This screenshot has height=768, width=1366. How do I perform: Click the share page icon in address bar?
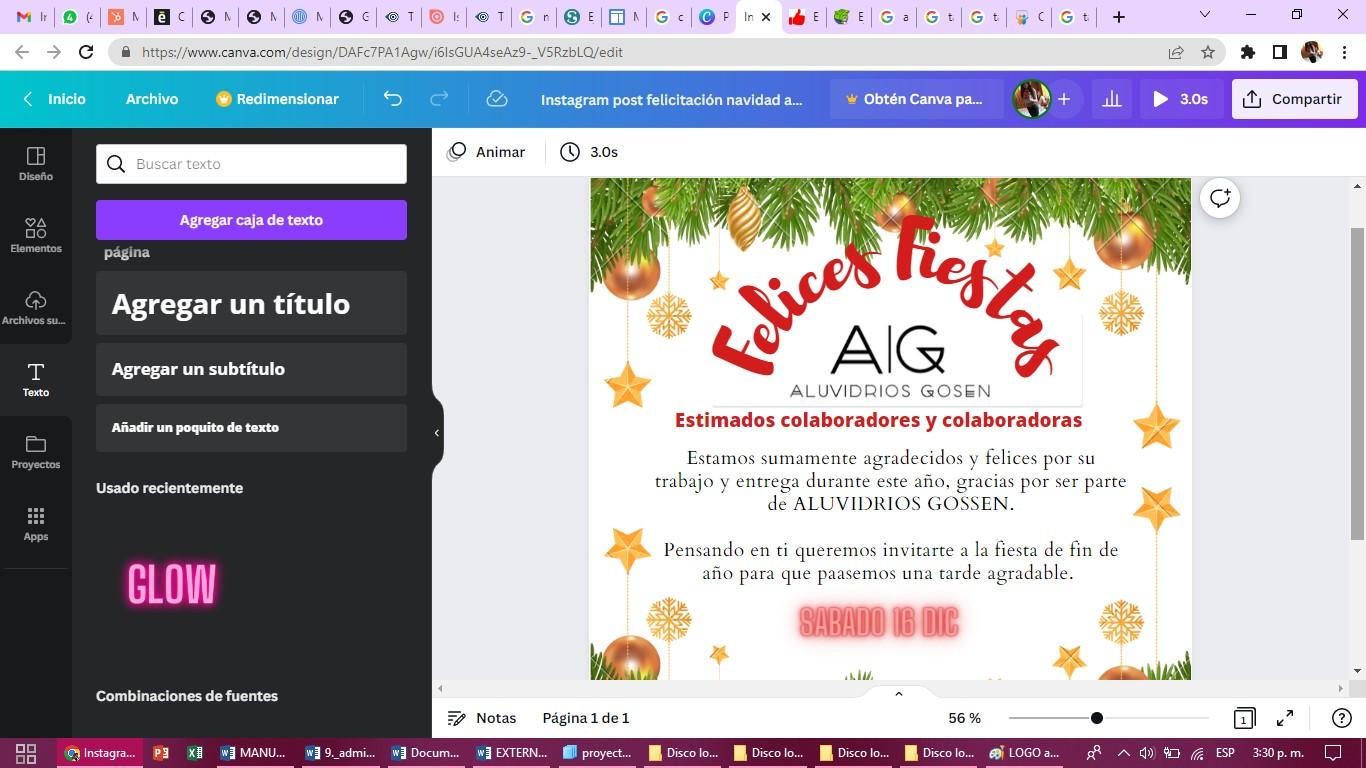point(1176,52)
